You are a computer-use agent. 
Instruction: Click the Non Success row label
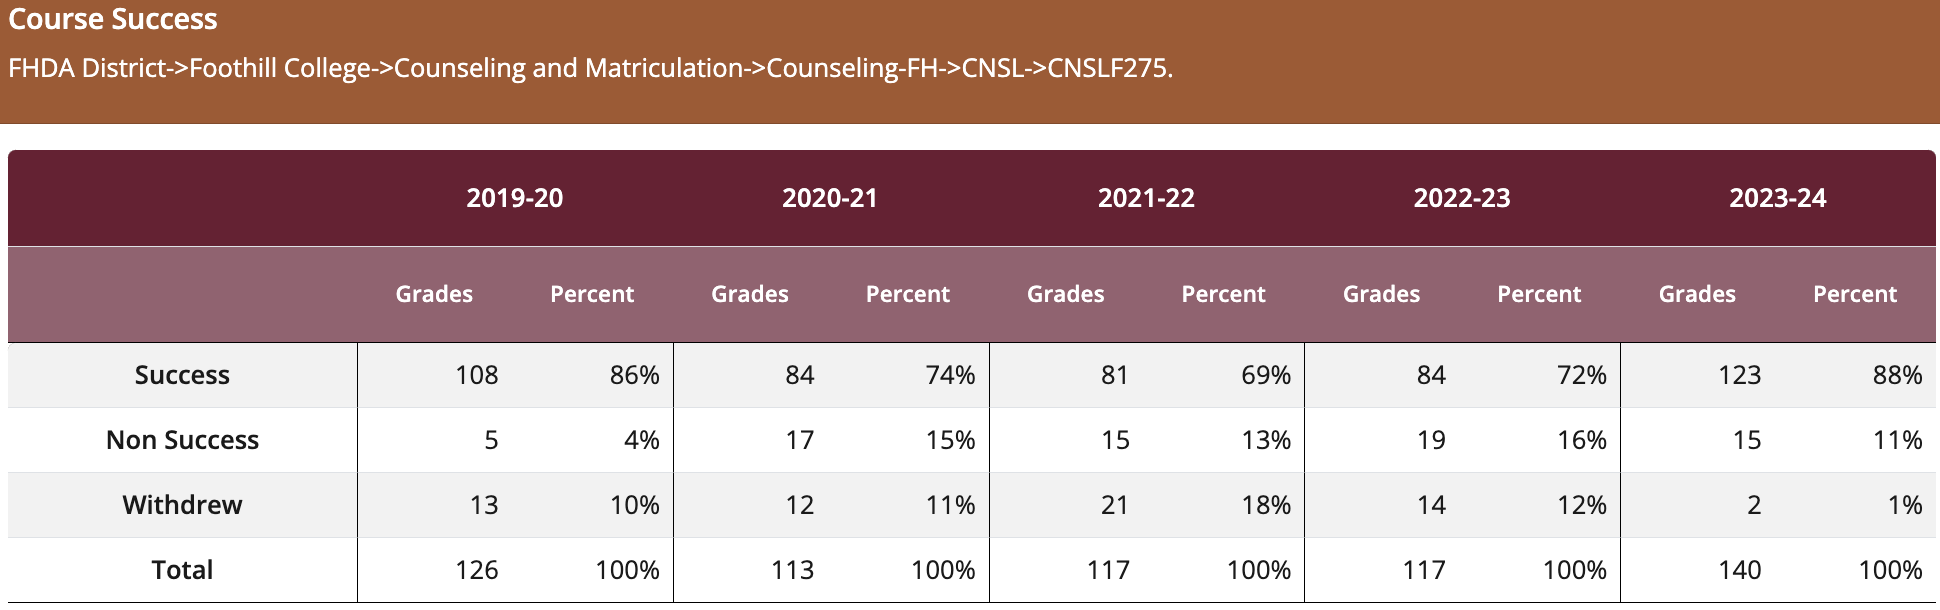(x=182, y=440)
